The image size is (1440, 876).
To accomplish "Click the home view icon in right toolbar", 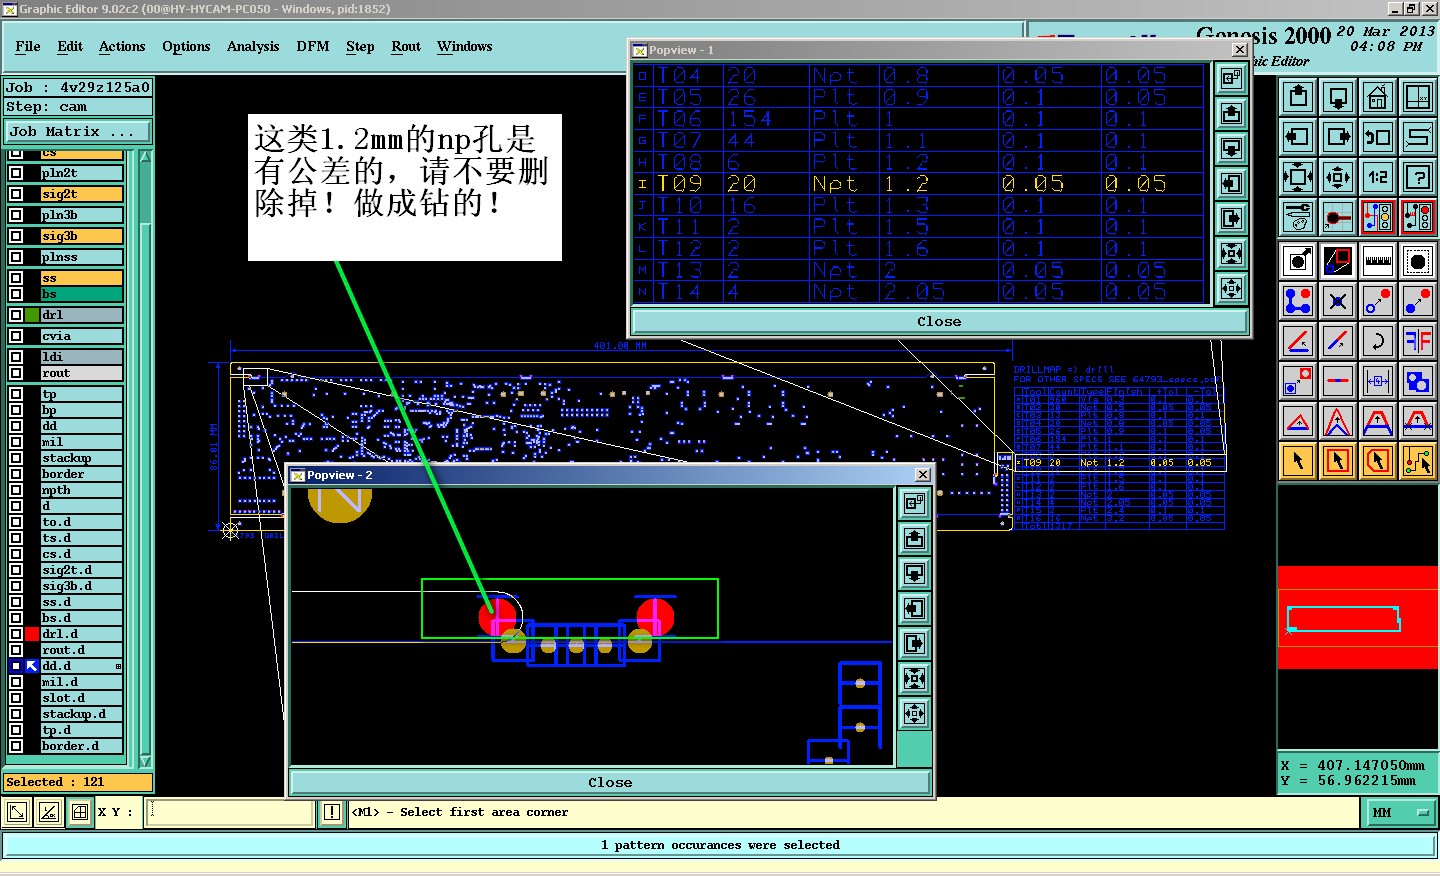I will click(1378, 97).
